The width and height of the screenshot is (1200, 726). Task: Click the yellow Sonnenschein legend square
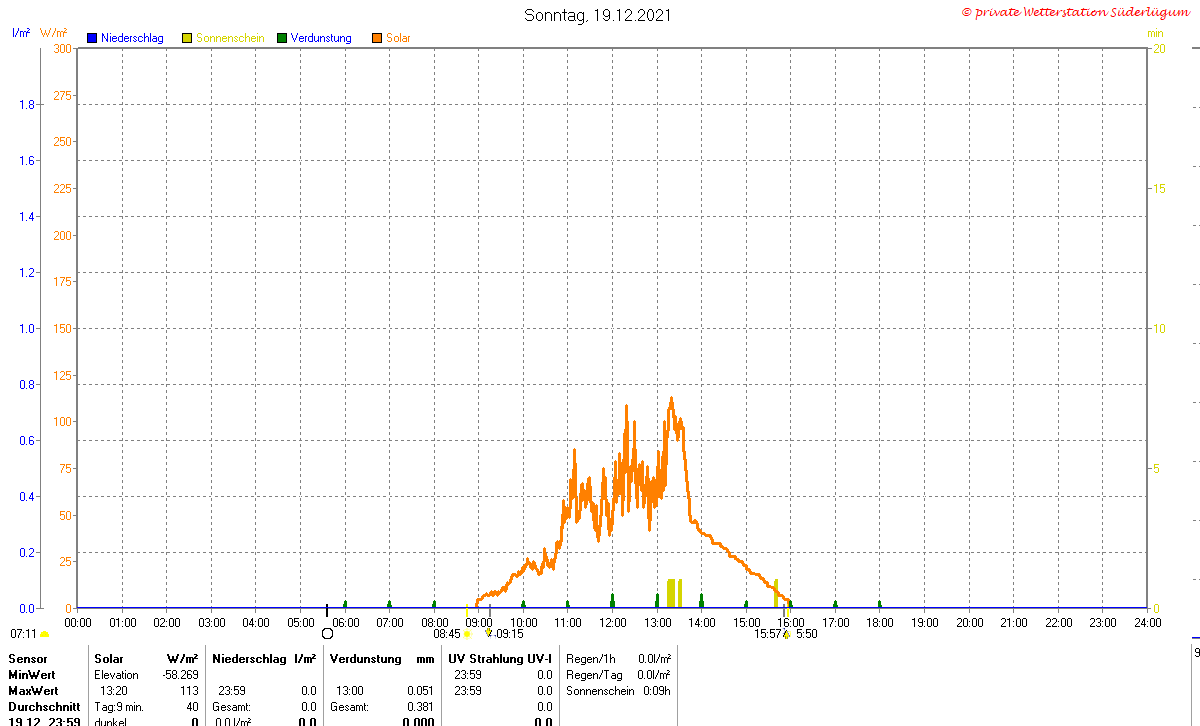click(187, 38)
